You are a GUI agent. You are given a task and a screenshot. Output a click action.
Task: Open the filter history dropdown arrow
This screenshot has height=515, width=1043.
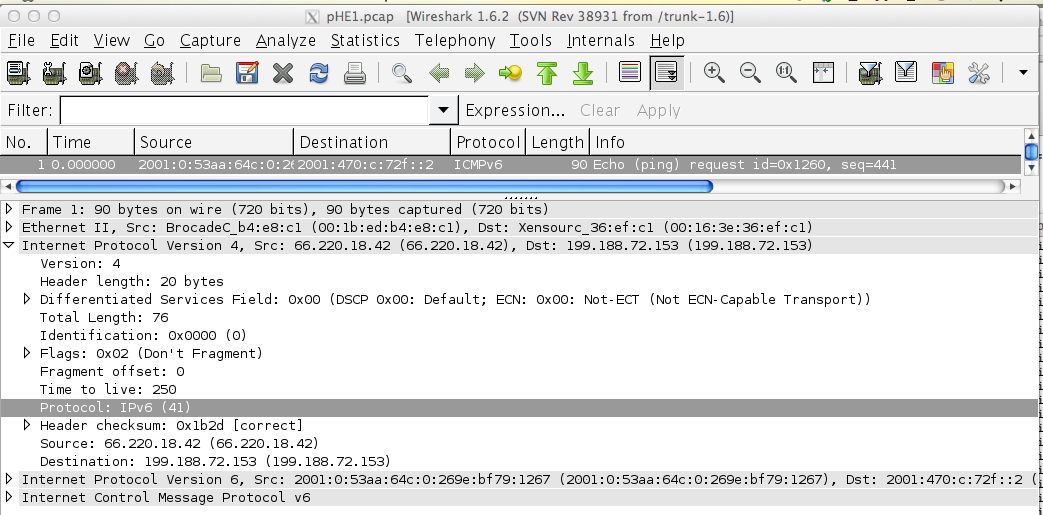pos(444,110)
